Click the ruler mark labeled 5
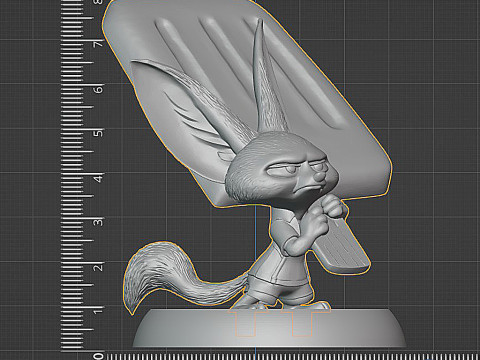The width and height of the screenshot is (480, 360). point(98,133)
